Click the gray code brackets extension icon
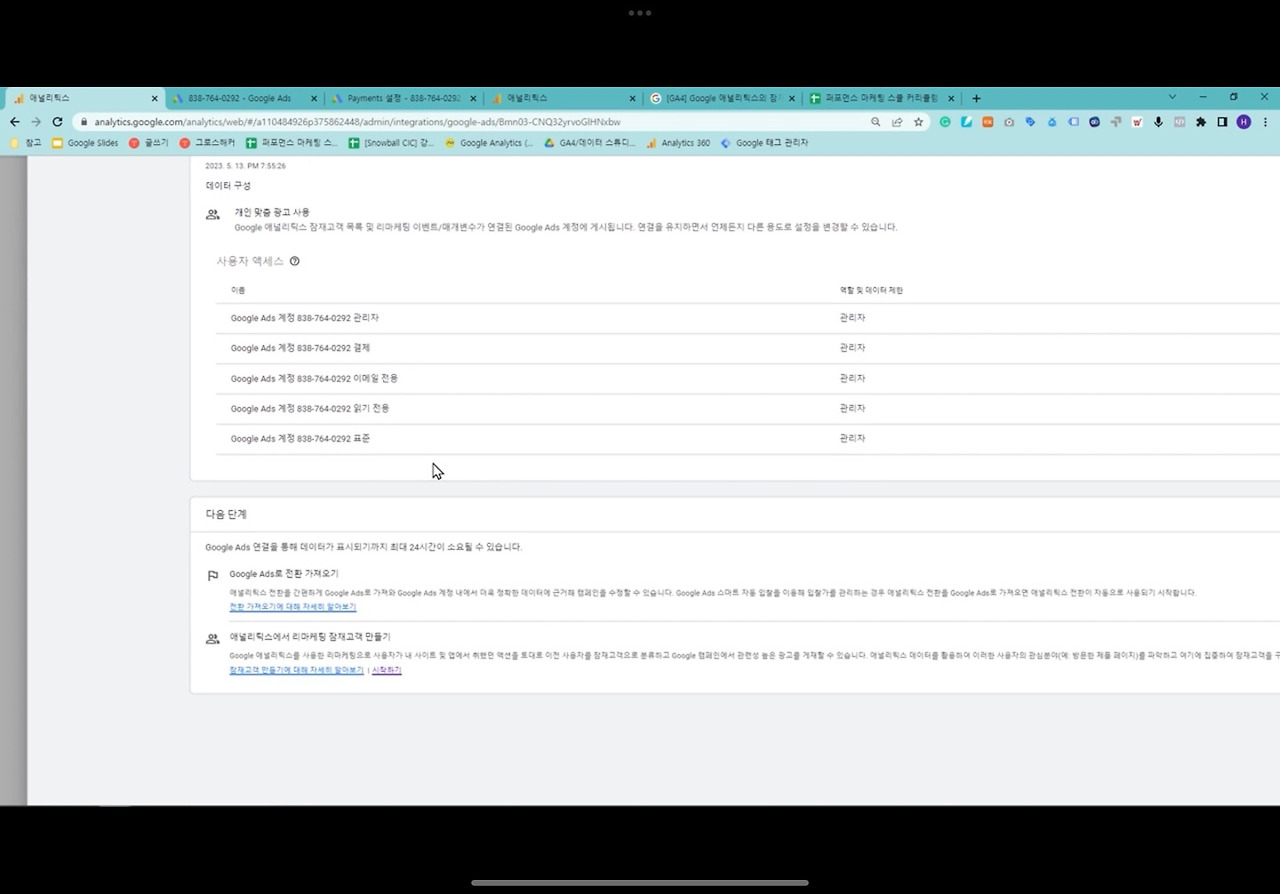Image resolution: width=1280 pixels, height=894 pixels. (1179, 122)
